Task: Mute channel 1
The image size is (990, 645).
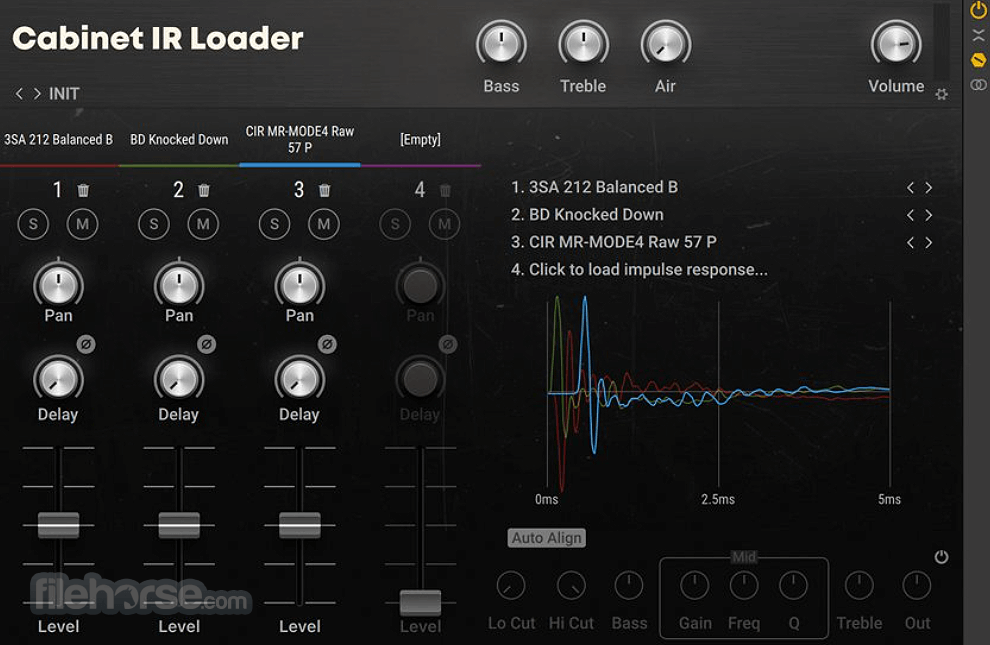Action: pos(83,224)
